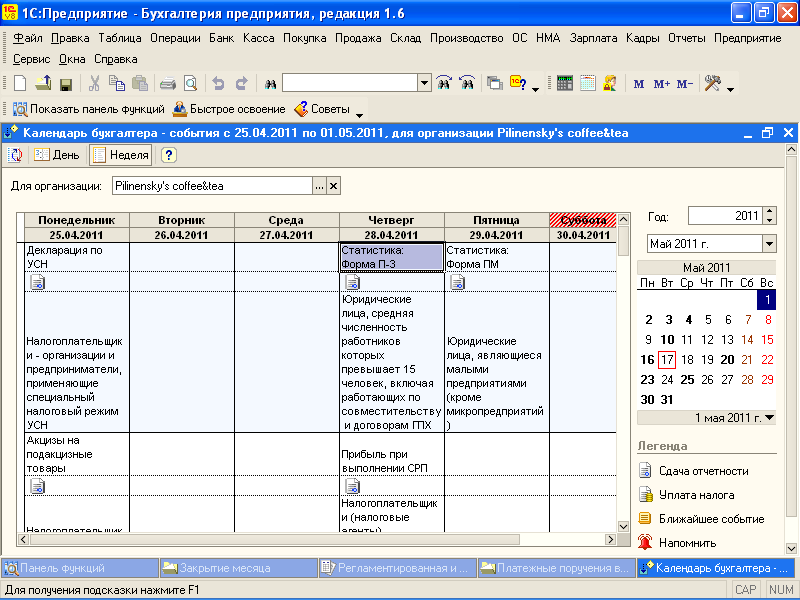Open the Операции menu
Viewport: 800px width, 600px height.
[175, 38]
